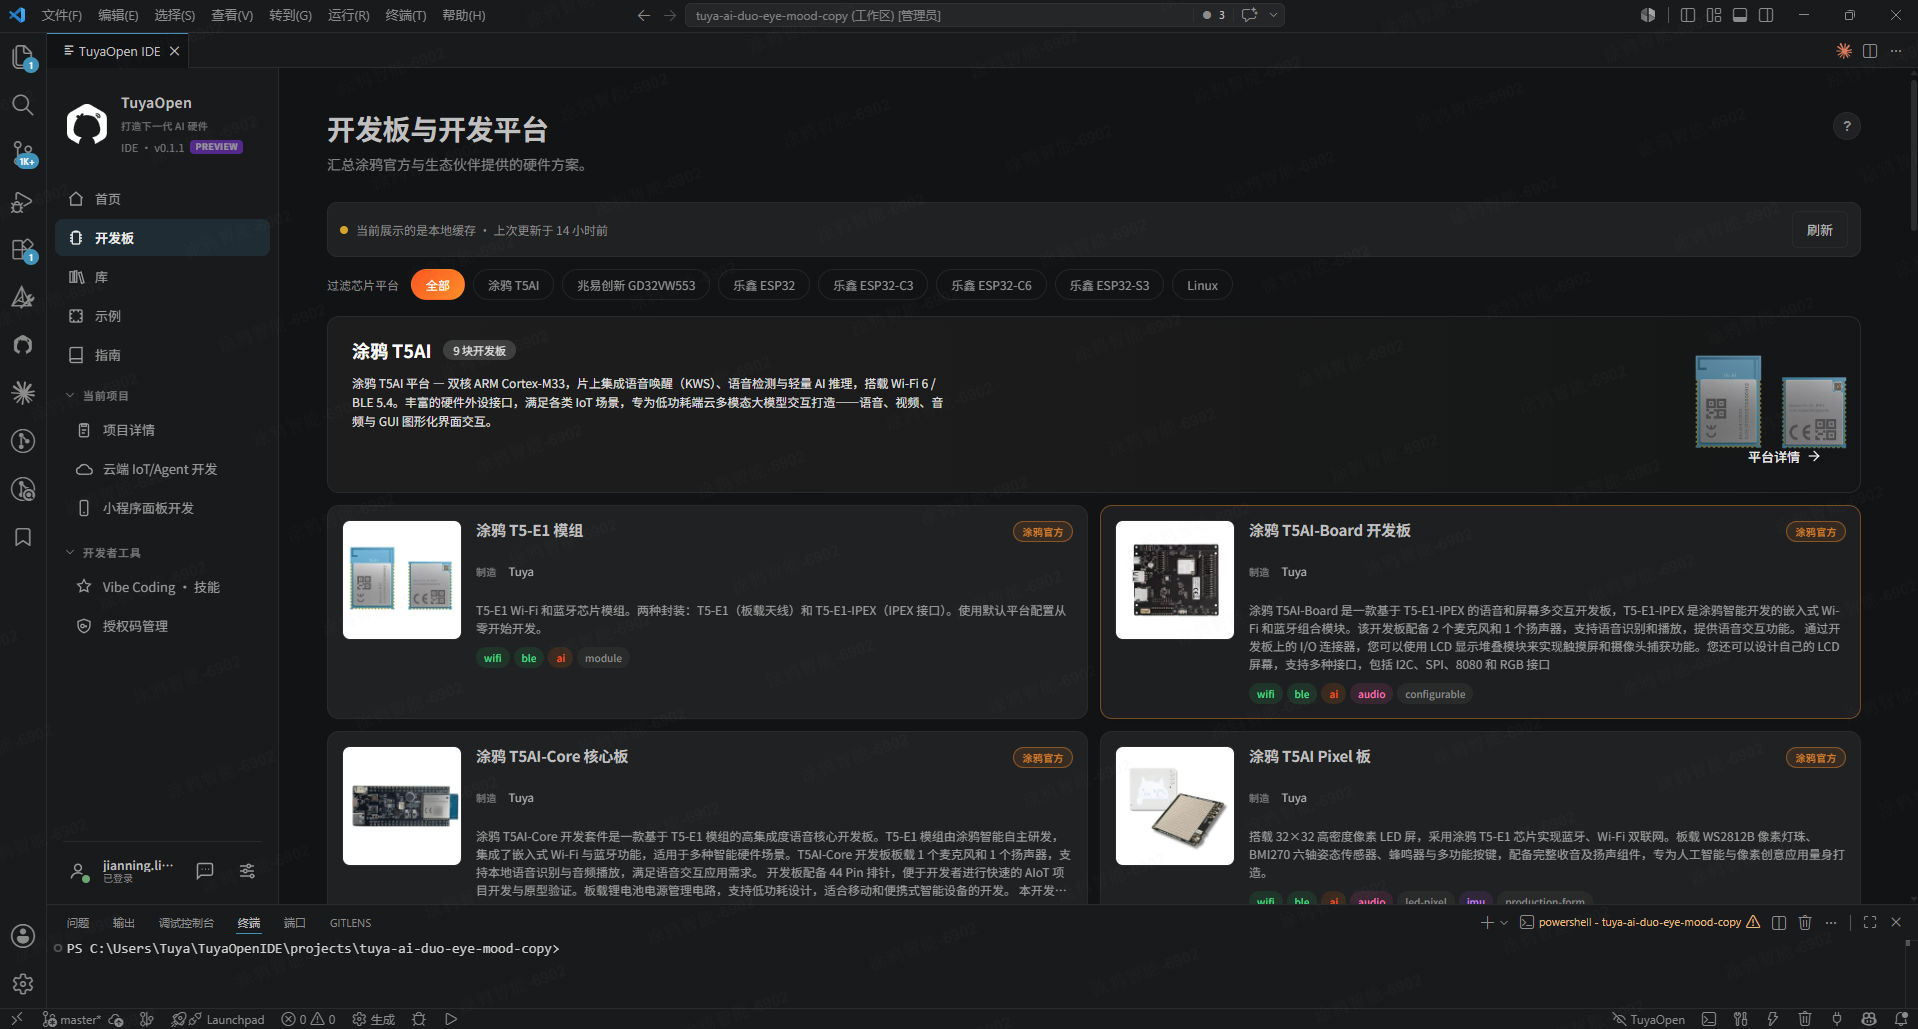
Task: Open the Explorer view in activity bar
Action: point(22,57)
